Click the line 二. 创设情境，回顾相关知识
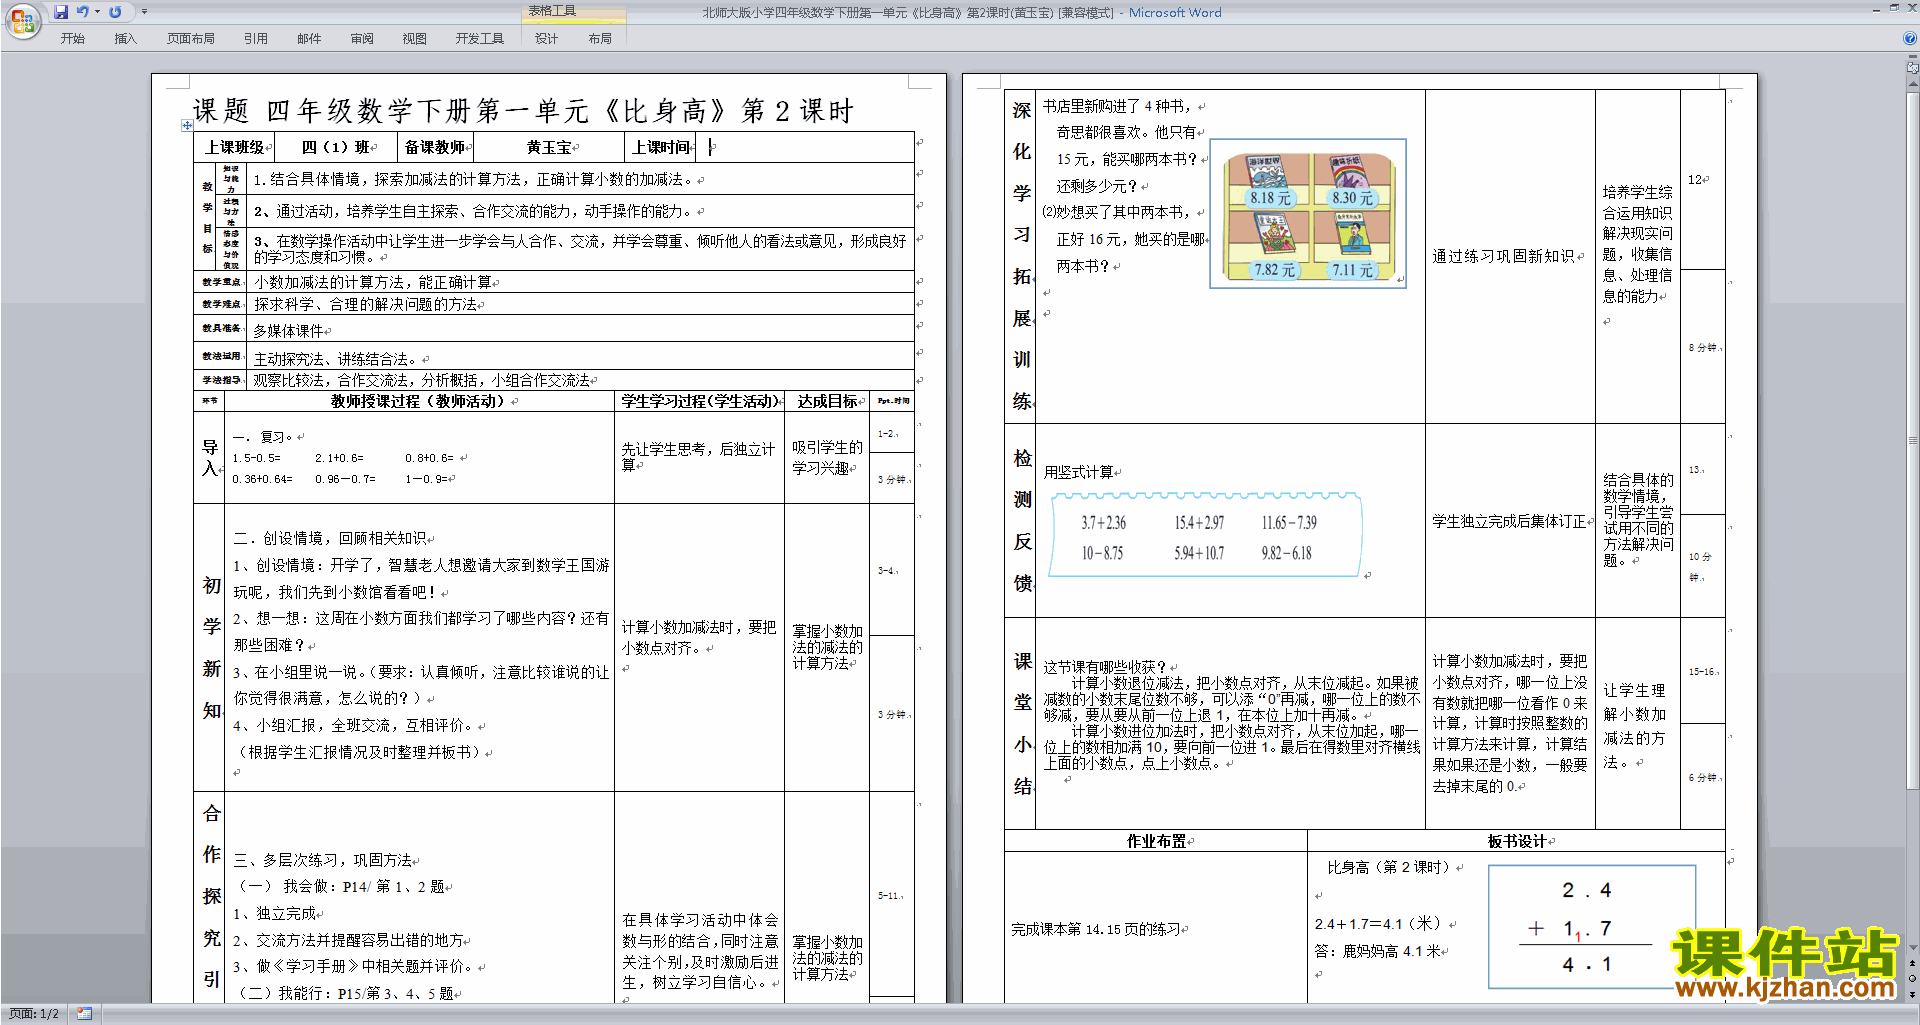Screen dimensions: 1920x1025 click(330, 538)
